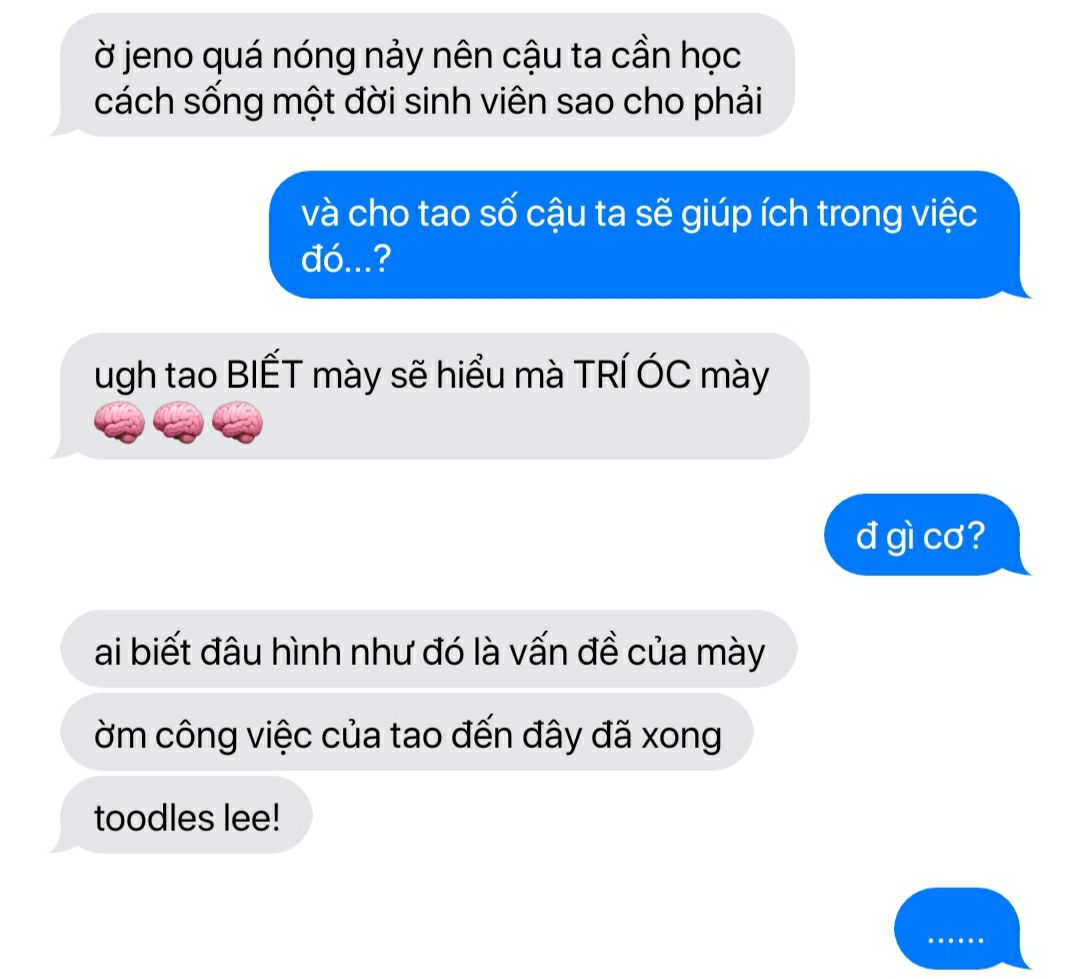The height and width of the screenshot is (979, 1080).
Task: Click the word 'toodles' in the last gray bubble
Action: 154,818
